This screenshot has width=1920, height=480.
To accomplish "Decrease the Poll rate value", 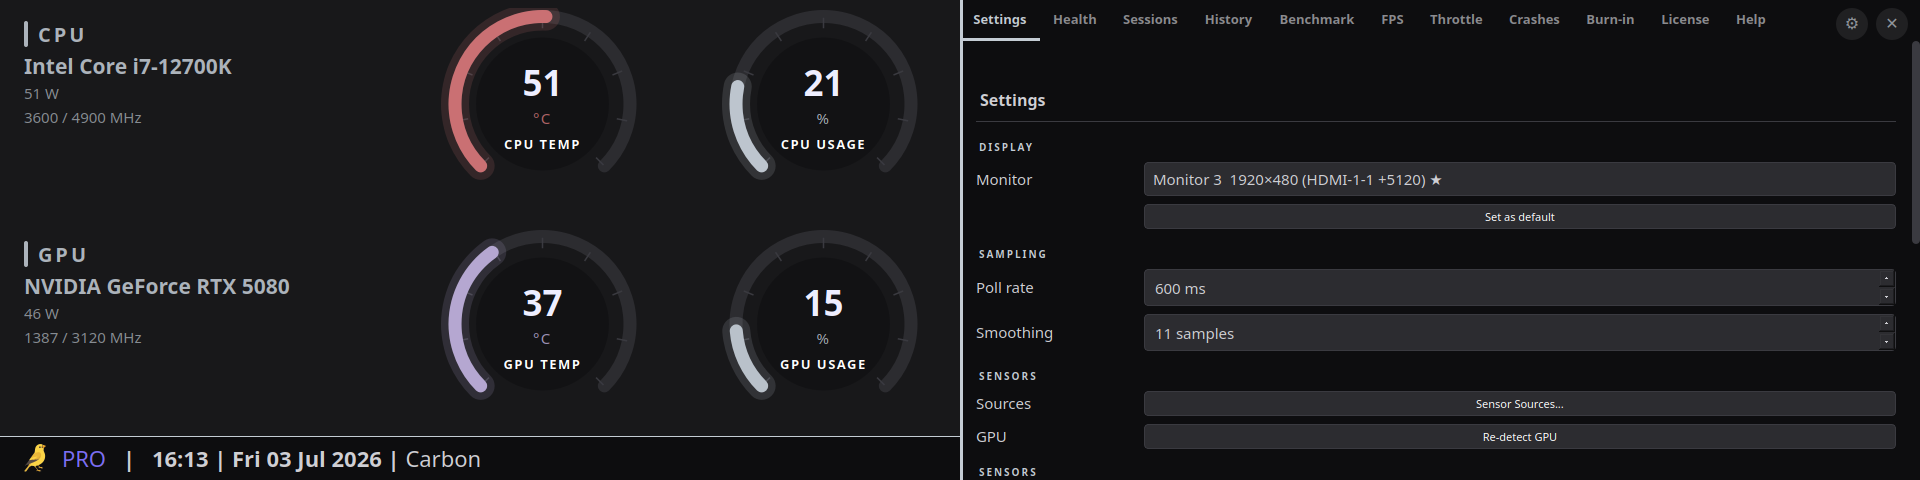I will tap(1886, 296).
